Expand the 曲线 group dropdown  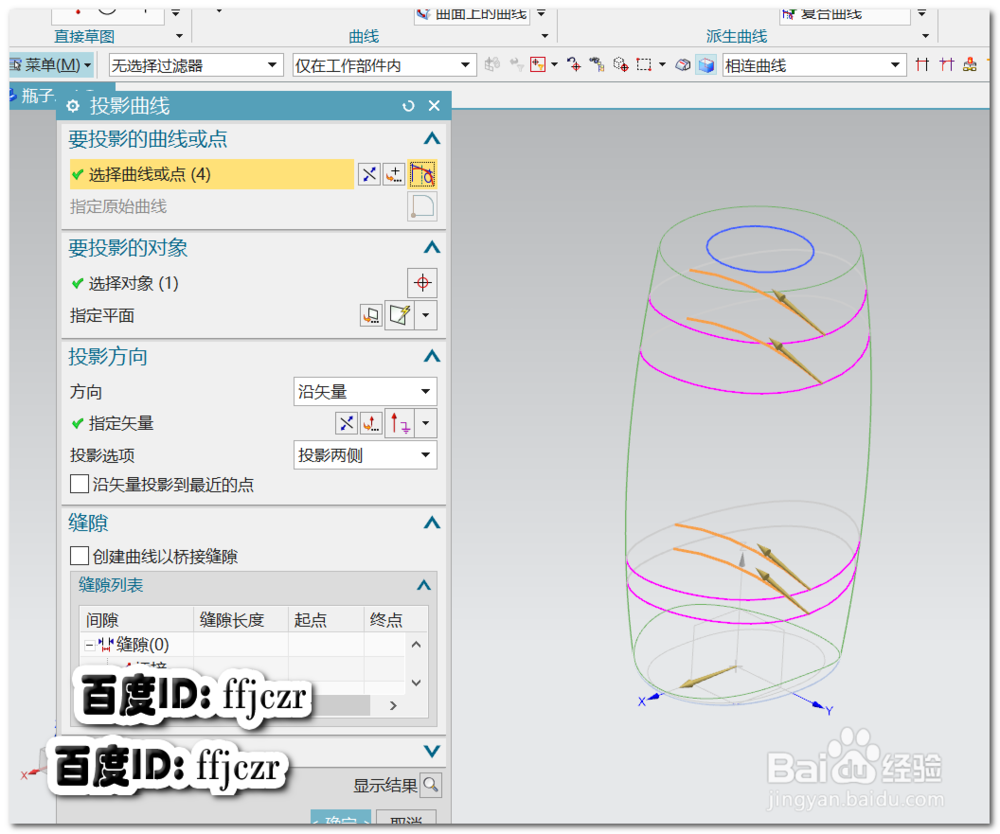pyautogui.click(x=544, y=36)
